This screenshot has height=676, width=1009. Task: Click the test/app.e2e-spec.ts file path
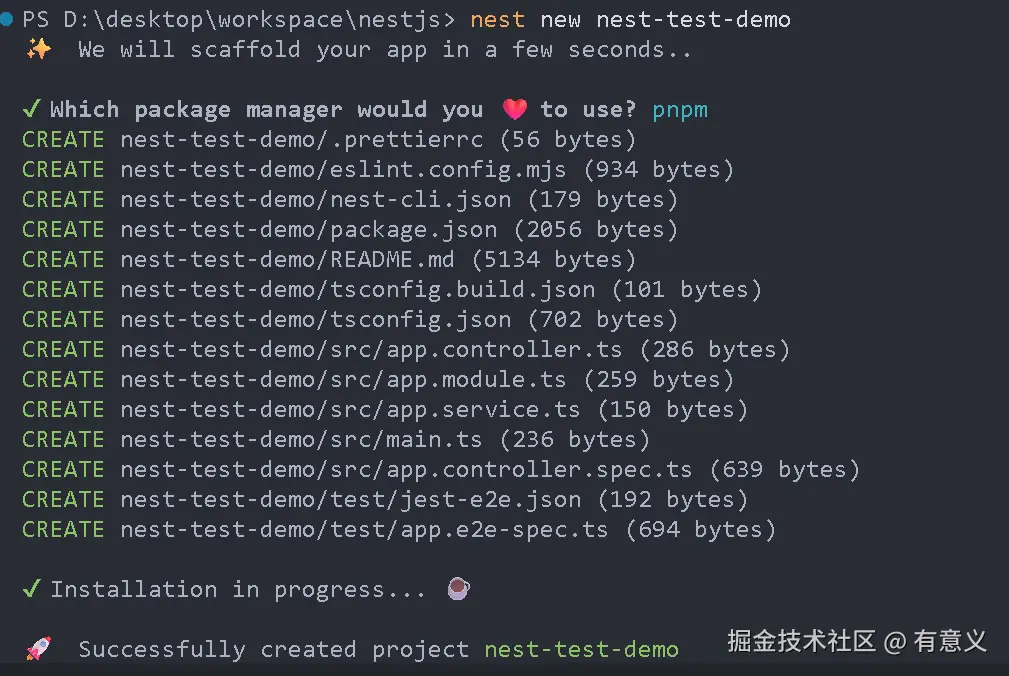364,530
